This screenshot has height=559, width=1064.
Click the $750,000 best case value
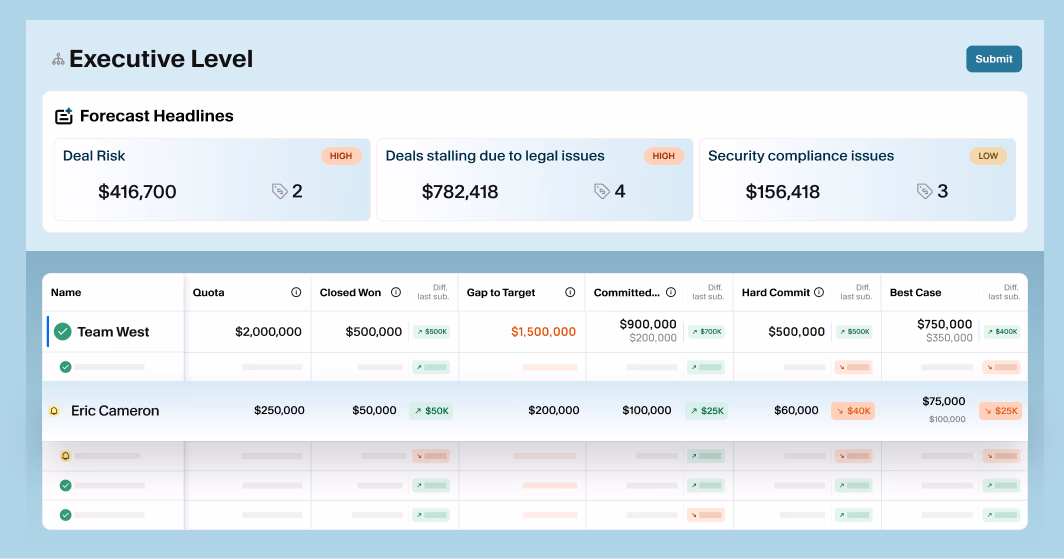pos(945,324)
